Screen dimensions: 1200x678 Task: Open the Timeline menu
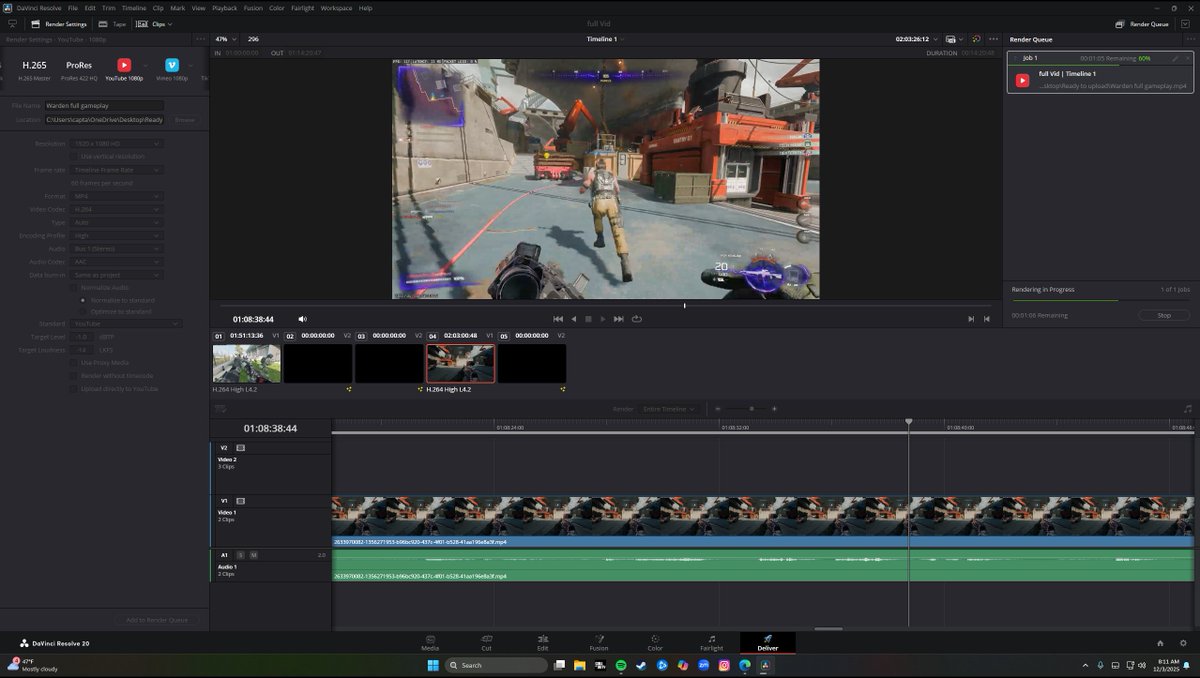pyautogui.click(x=134, y=8)
